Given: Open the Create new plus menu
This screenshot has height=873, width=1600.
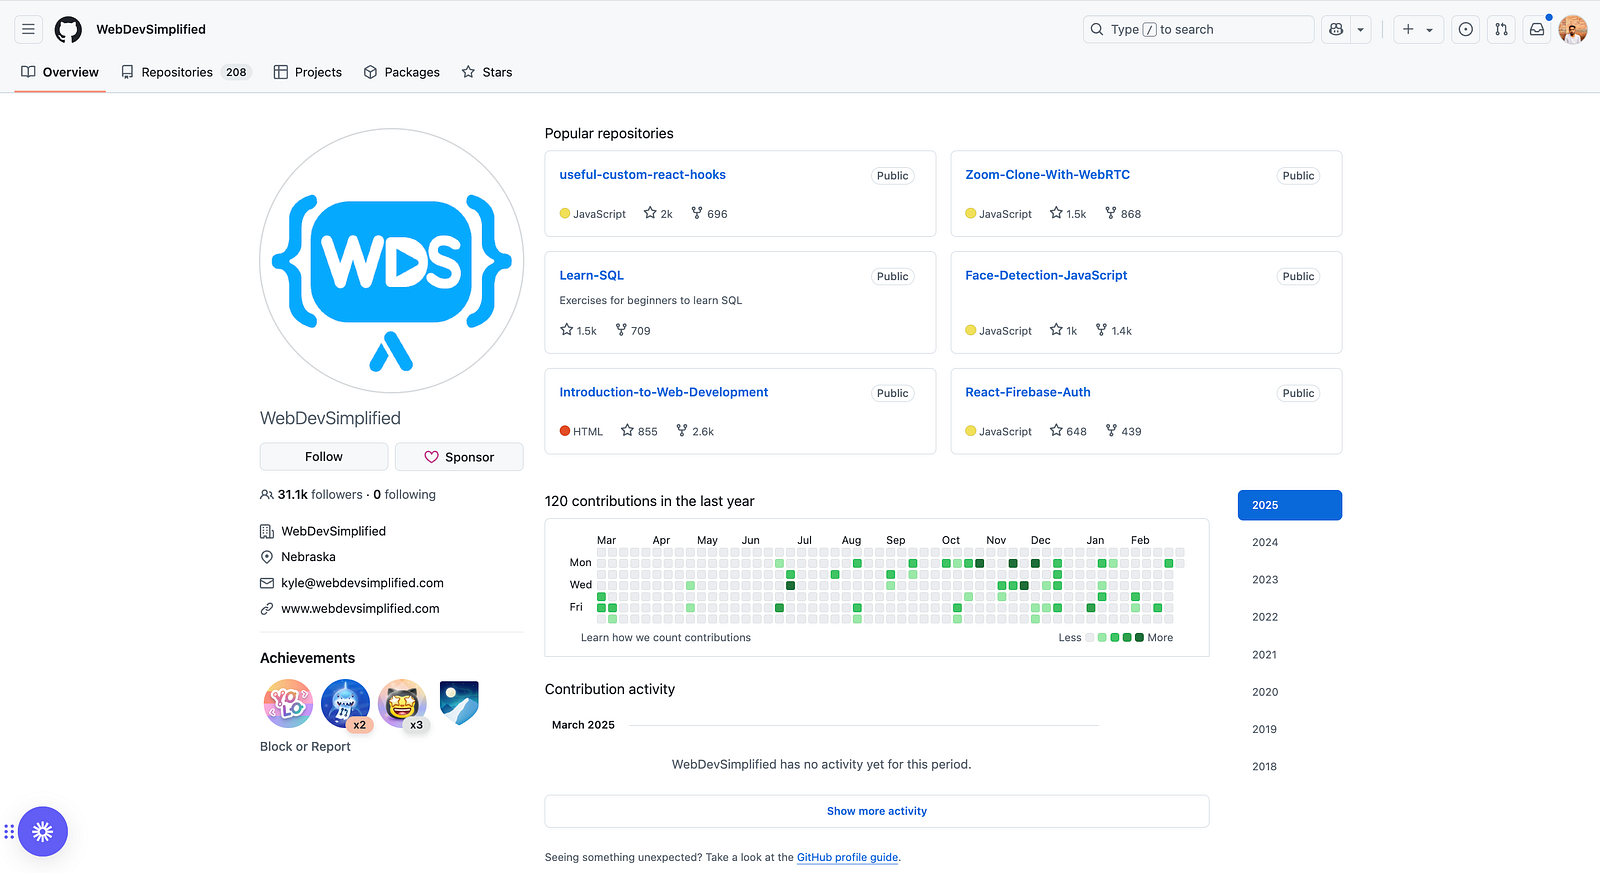Looking at the screenshot, I should [x=1418, y=29].
